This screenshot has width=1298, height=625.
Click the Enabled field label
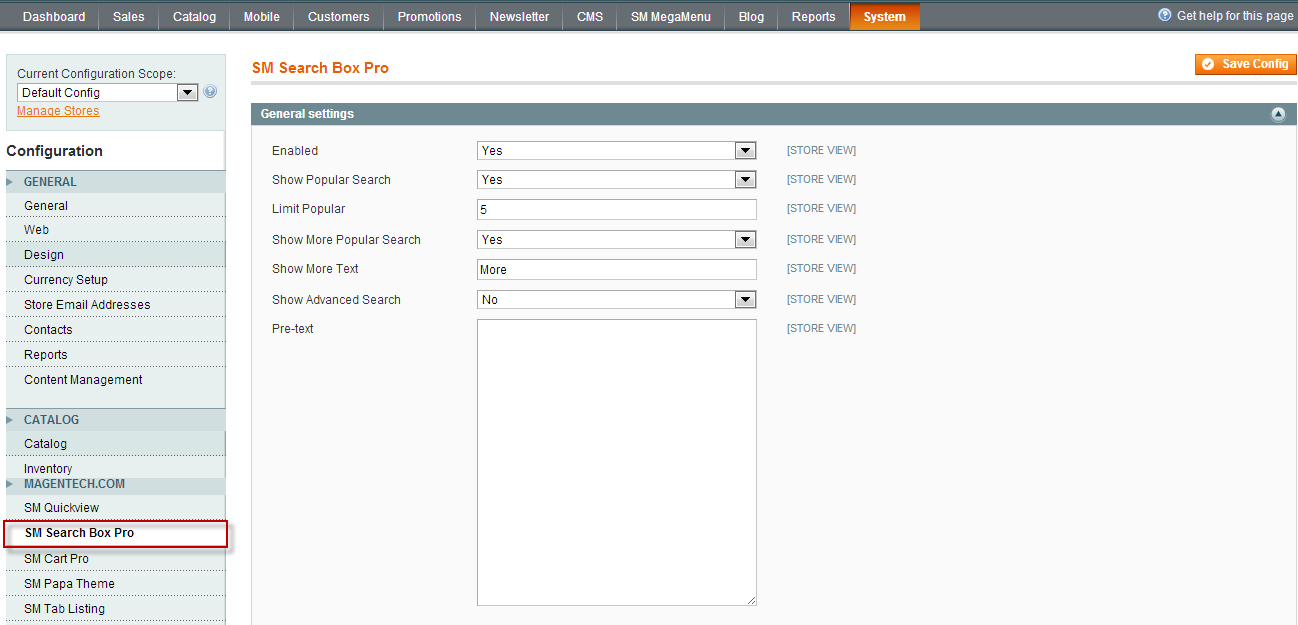[x=295, y=151]
